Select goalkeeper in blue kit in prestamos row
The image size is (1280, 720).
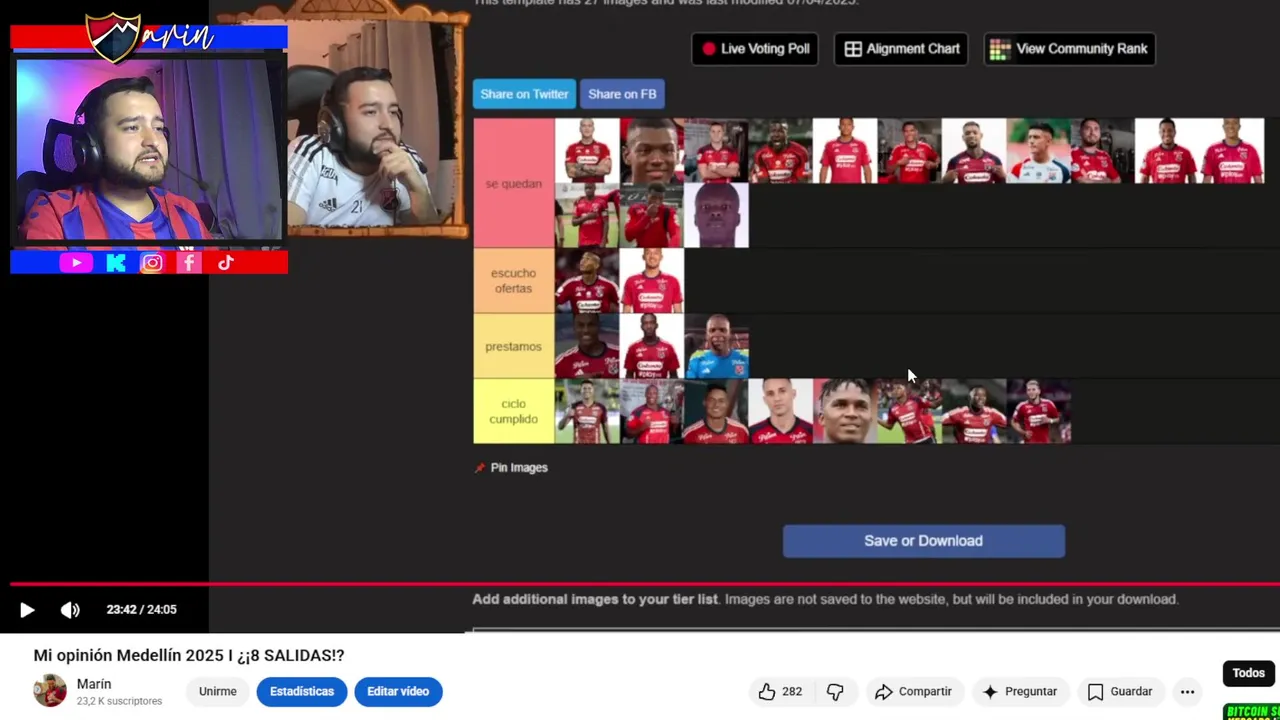[x=716, y=346]
